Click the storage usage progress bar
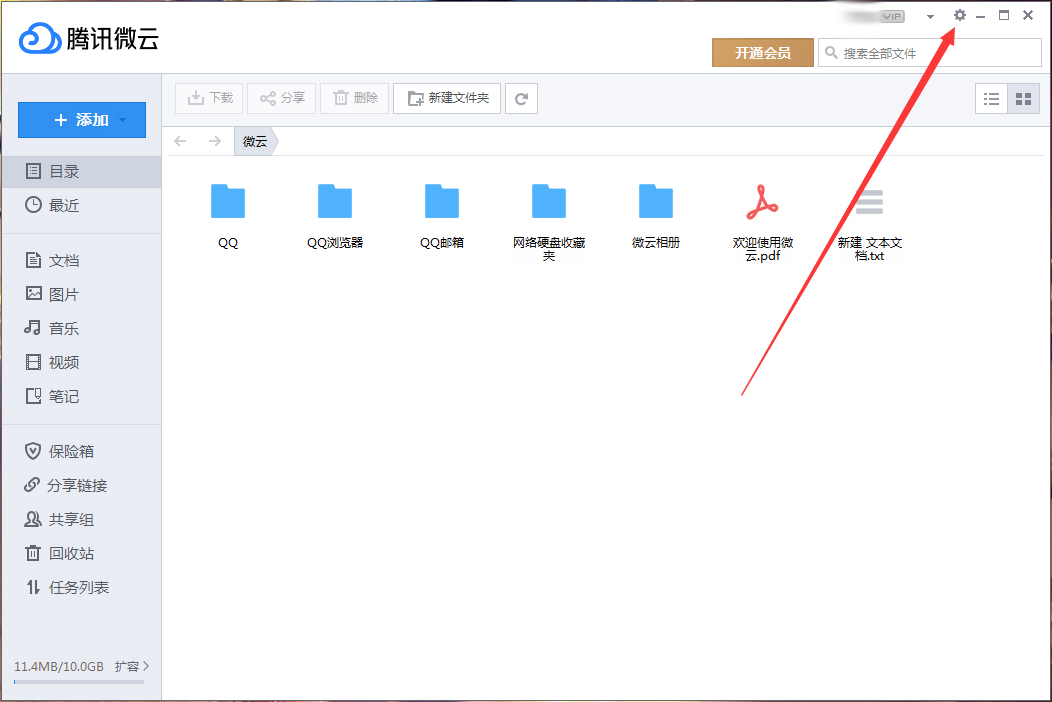The height and width of the screenshot is (702, 1052). pyautogui.click(x=80, y=682)
